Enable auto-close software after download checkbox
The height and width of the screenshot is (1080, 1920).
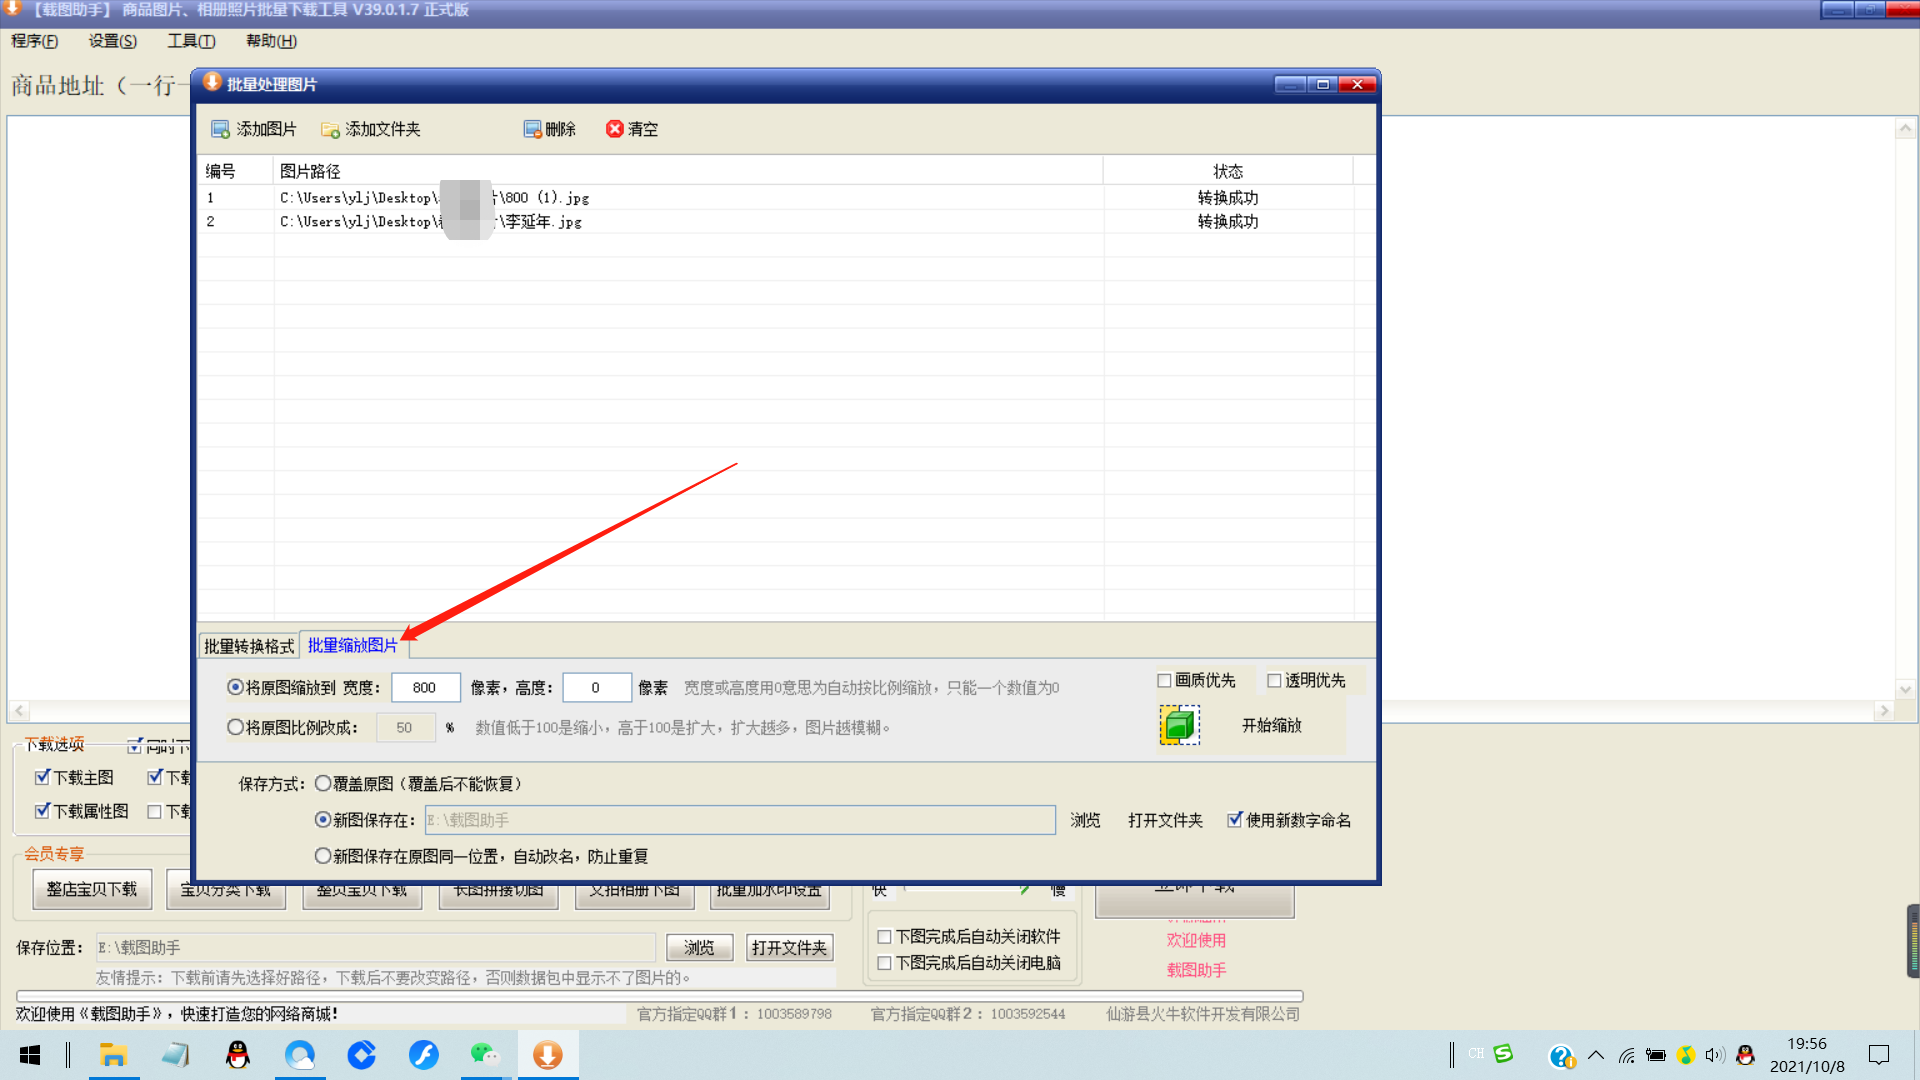[x=884, y=937]
